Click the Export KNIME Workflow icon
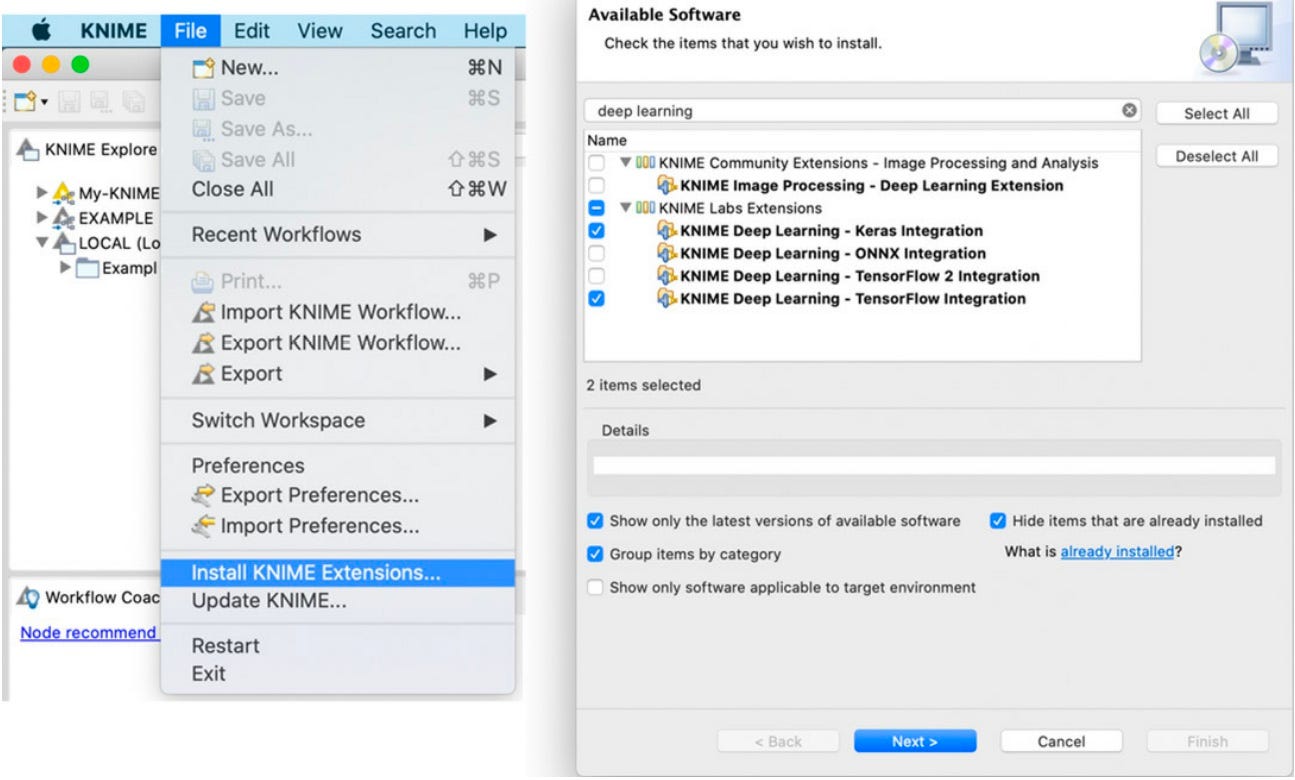Viewport: 1295px width, 780px height. pos(203,343)
